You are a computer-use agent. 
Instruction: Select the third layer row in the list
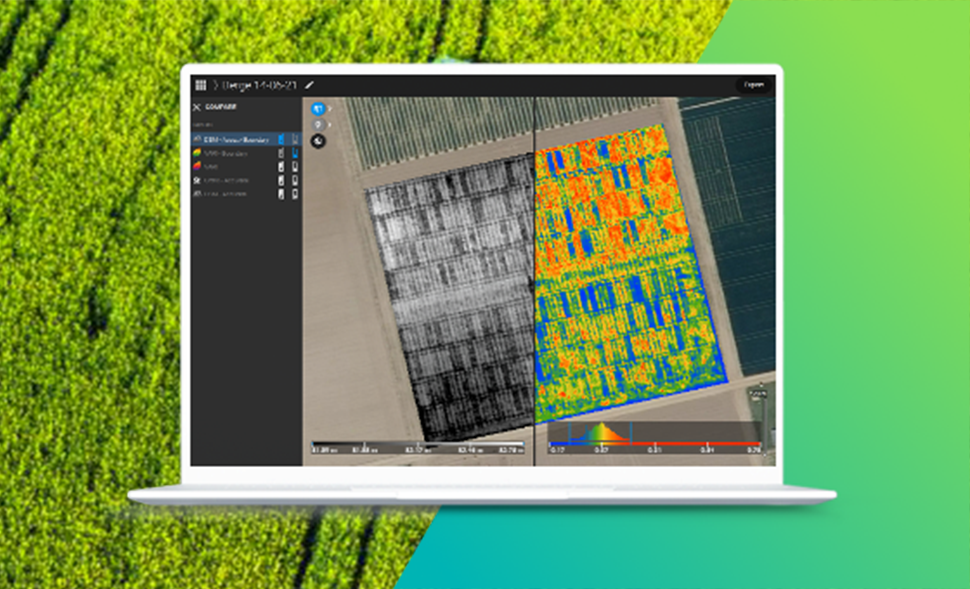(x=246, y=166)
